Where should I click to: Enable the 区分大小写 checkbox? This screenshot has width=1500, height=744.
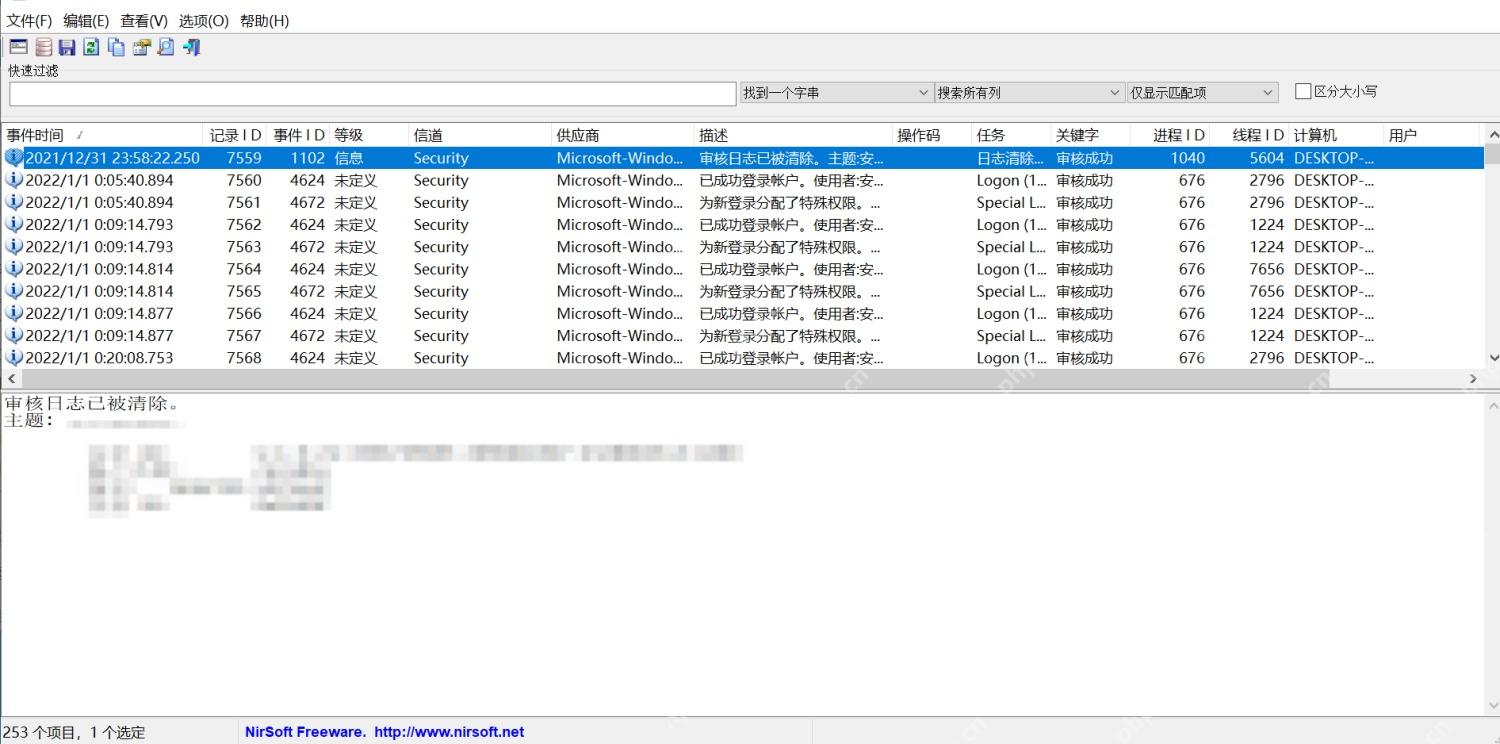(1303, 91)
